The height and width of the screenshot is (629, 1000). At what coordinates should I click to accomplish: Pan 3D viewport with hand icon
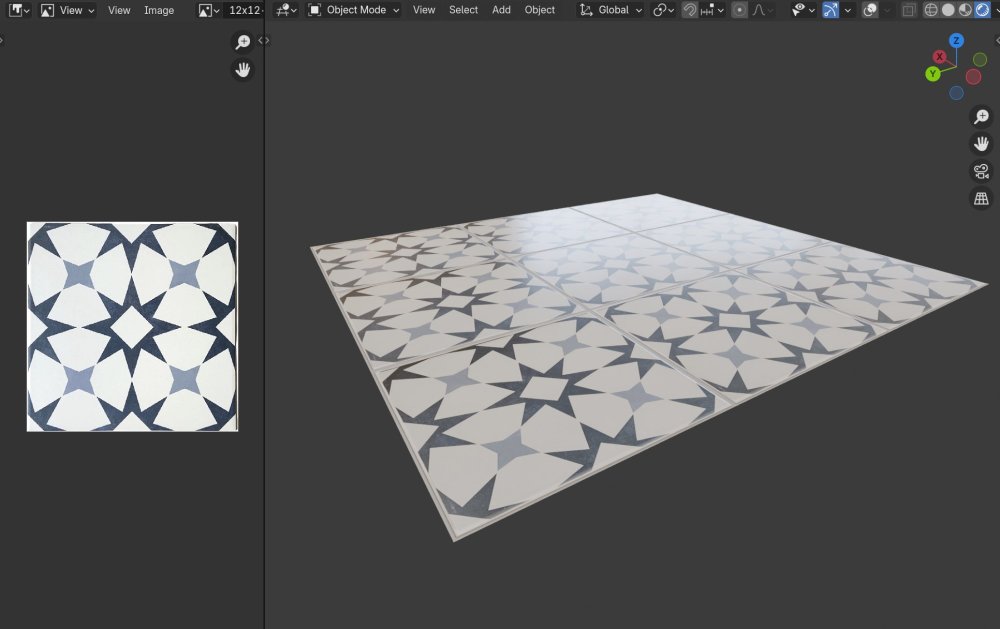click(x=981, y=144)
